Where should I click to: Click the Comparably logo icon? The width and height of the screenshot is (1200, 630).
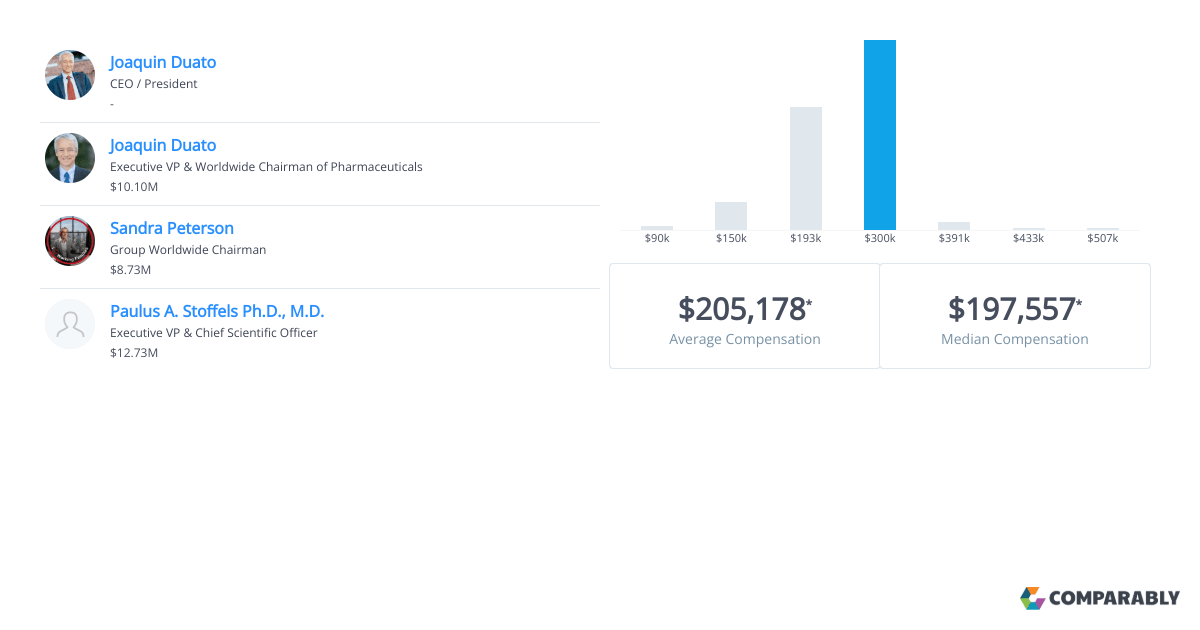pyautogui.click(x=1032, y=598)
